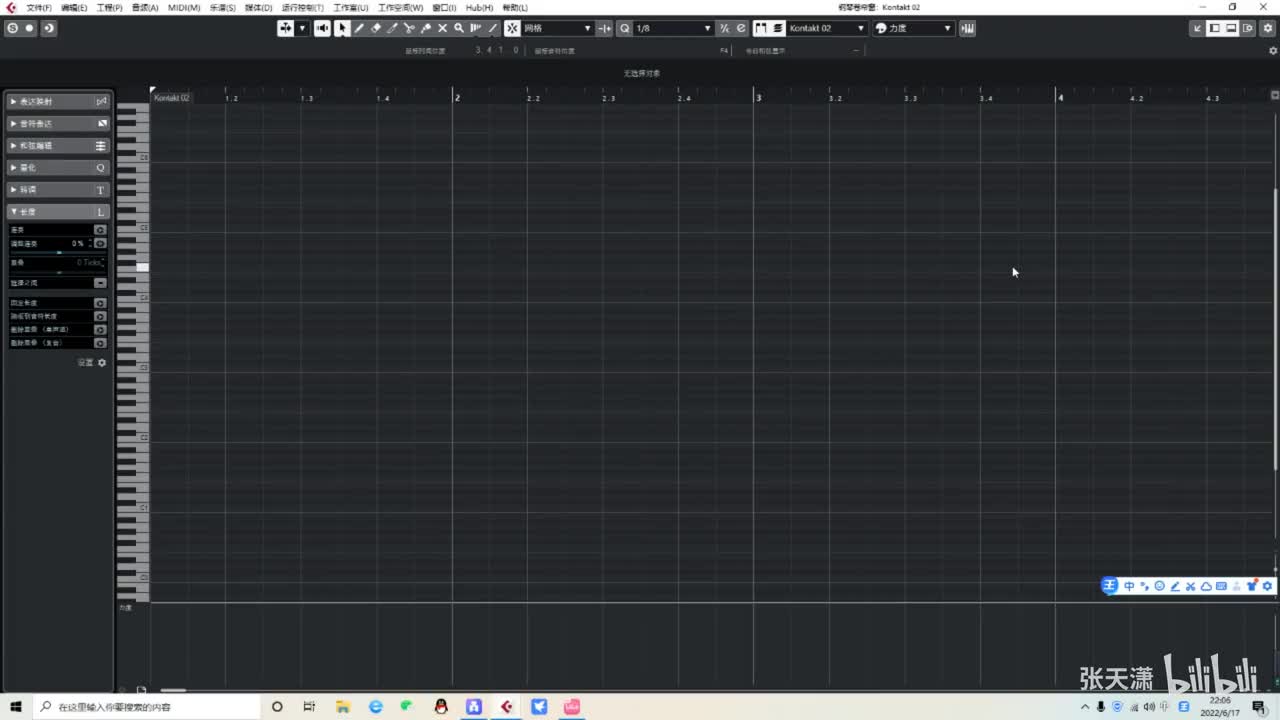The width and height of the screenshot is (1280, 720).
Task: Click bar 3 on the ruler
Action: 758,97
